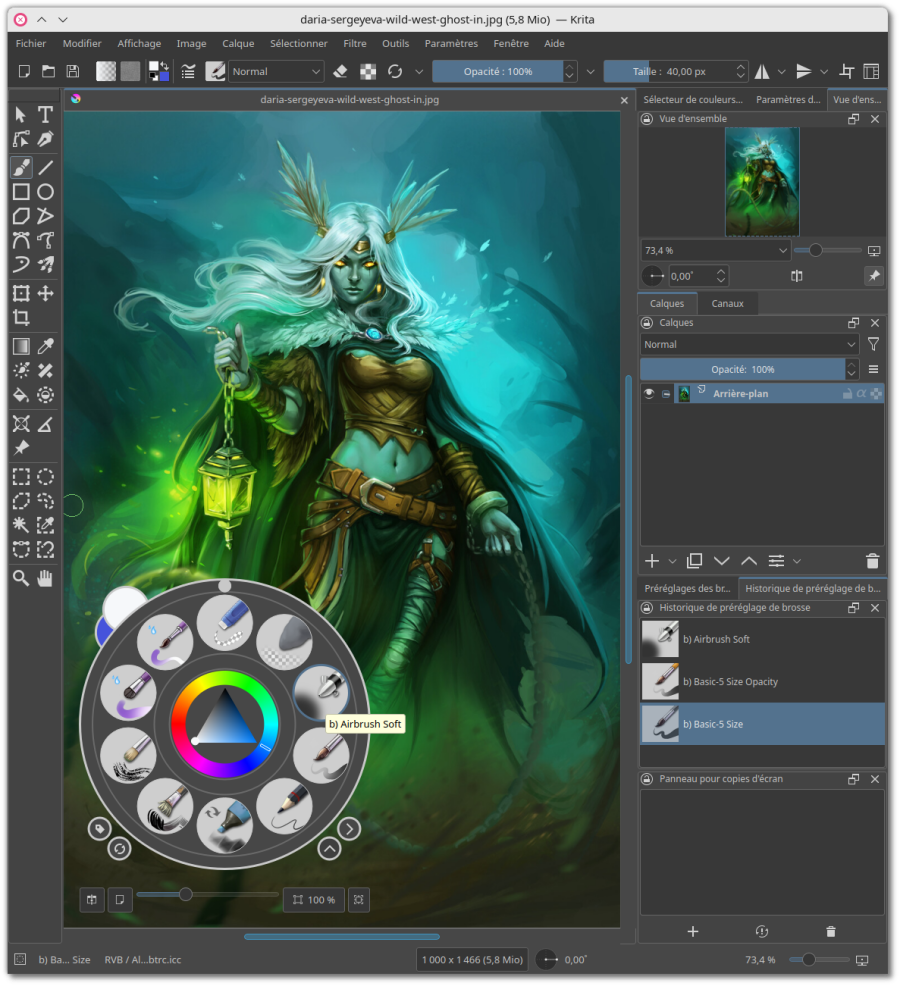This screenshot has height=986, width=900.
Task: Expand the opacity slider options arrow
Action: click(591, 72)
